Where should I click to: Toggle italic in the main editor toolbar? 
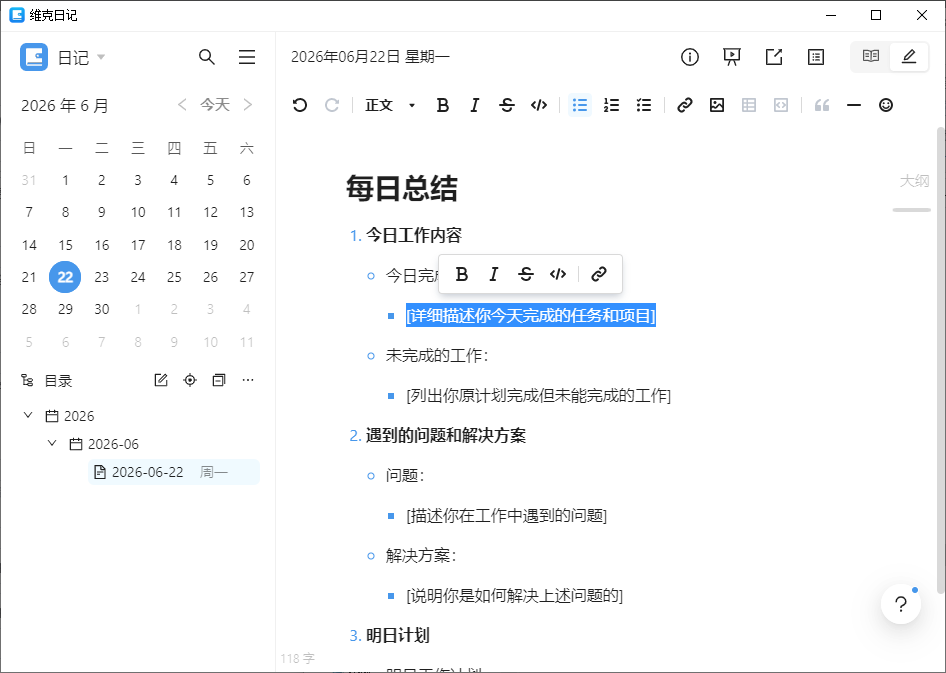[x=475, y=106]
